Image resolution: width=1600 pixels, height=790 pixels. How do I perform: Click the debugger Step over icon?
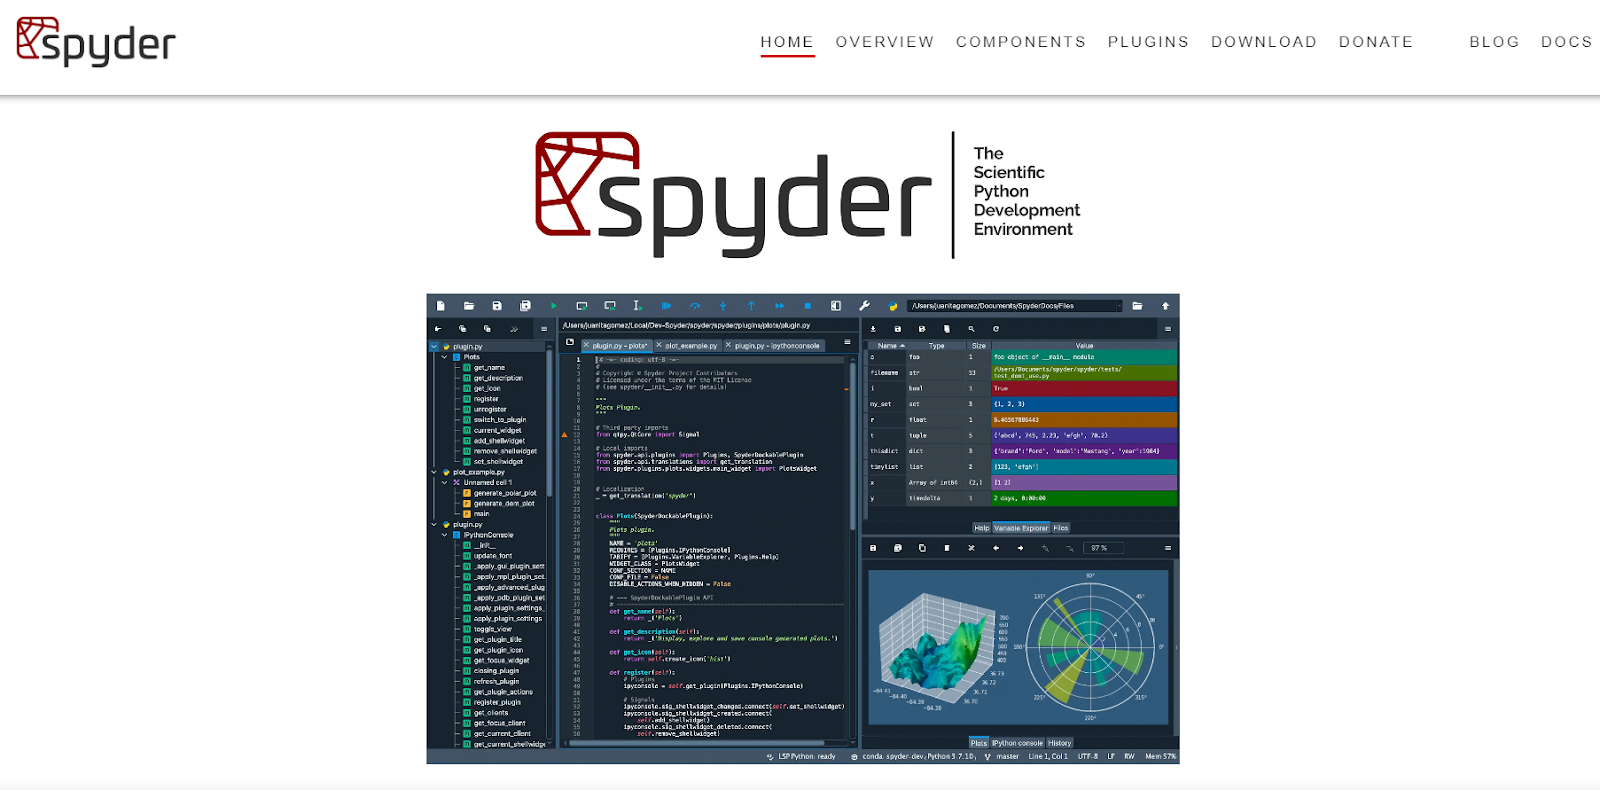pos(695,306)
